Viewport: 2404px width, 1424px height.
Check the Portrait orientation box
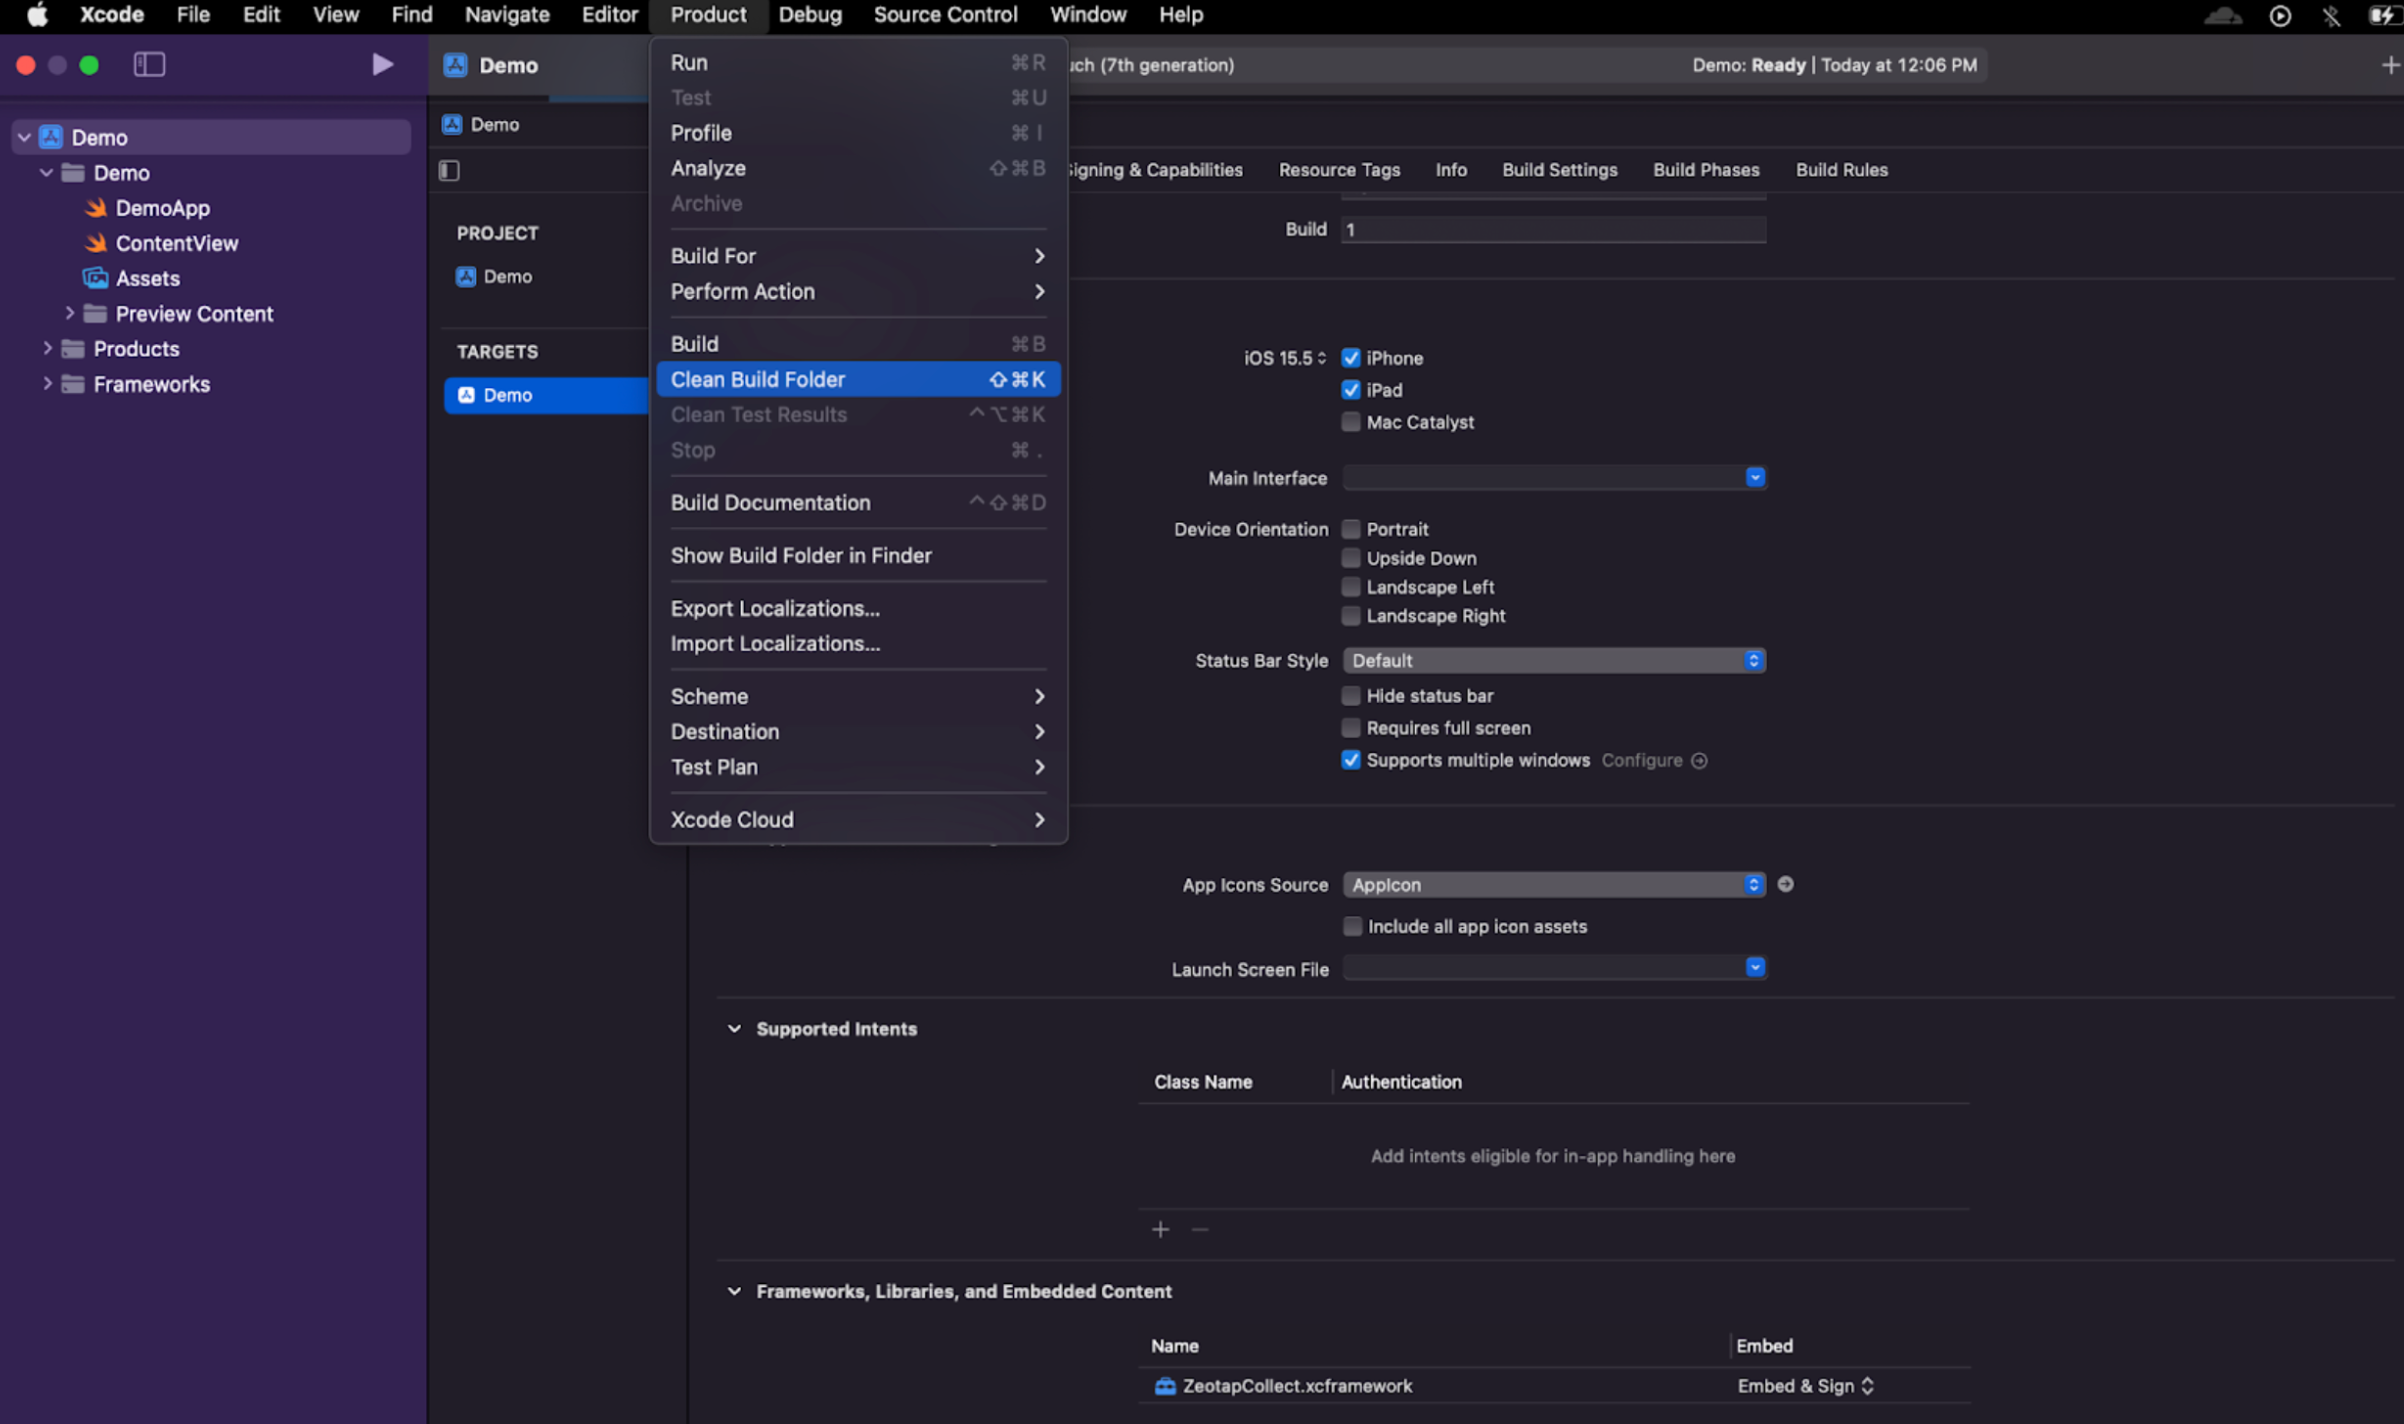[1351, 529]
